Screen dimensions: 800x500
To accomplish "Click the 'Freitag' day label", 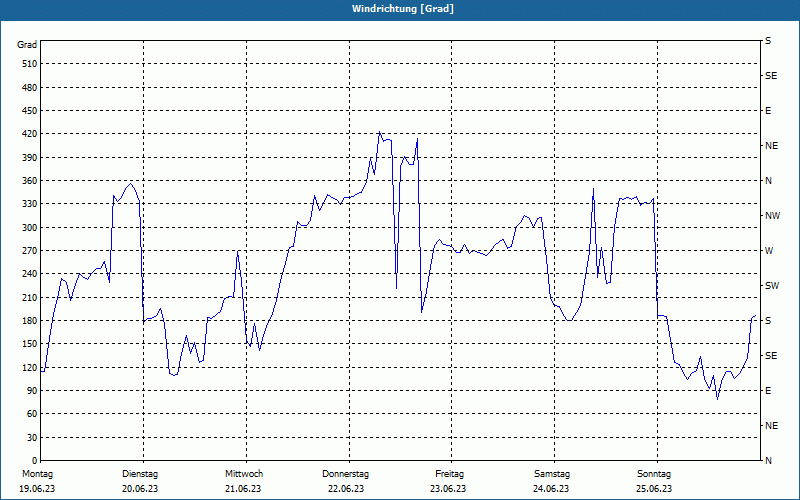I will 449,474.
